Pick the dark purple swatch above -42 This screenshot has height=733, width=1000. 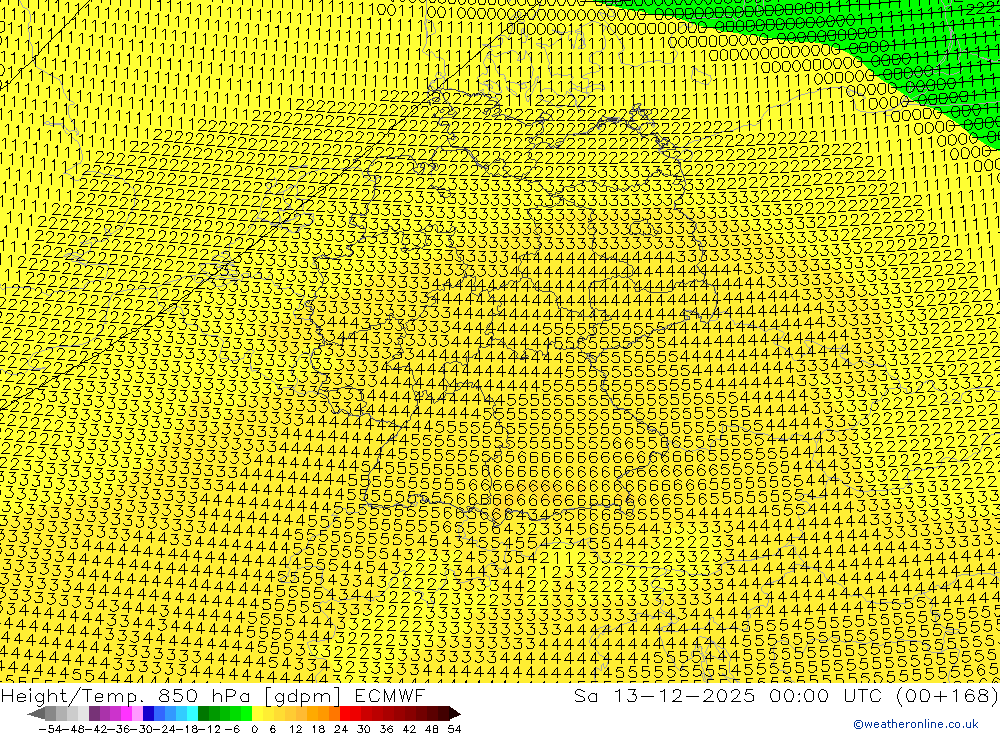94,713
